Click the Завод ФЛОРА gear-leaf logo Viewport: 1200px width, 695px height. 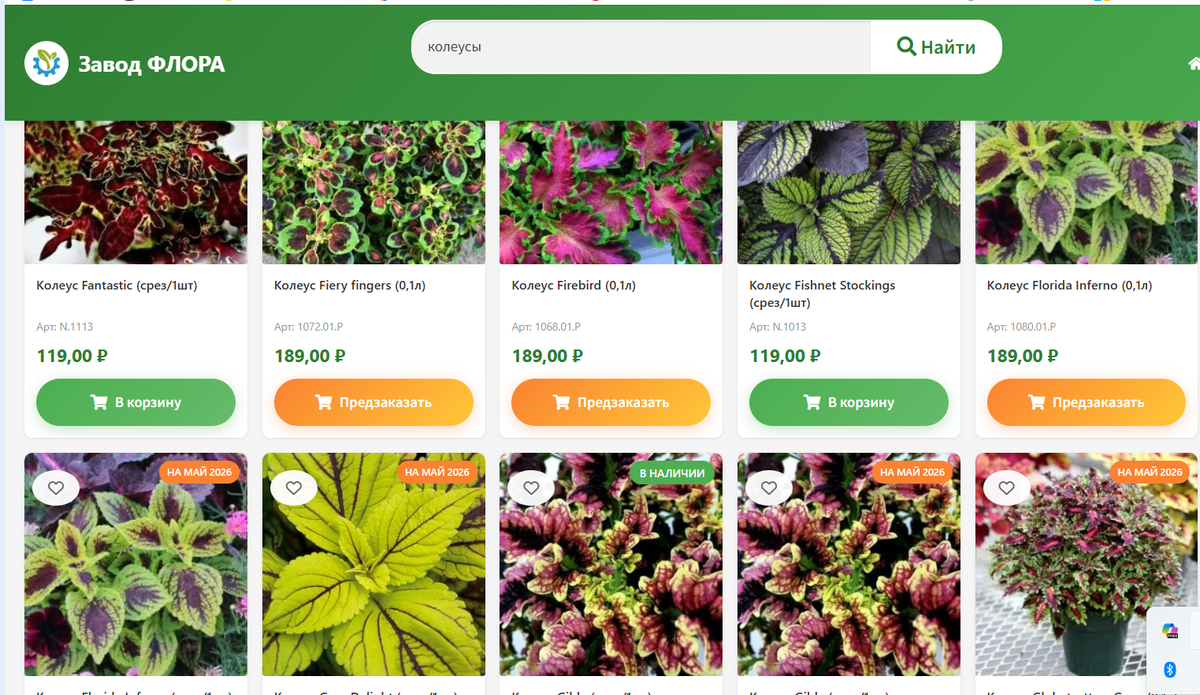[46, 64]
